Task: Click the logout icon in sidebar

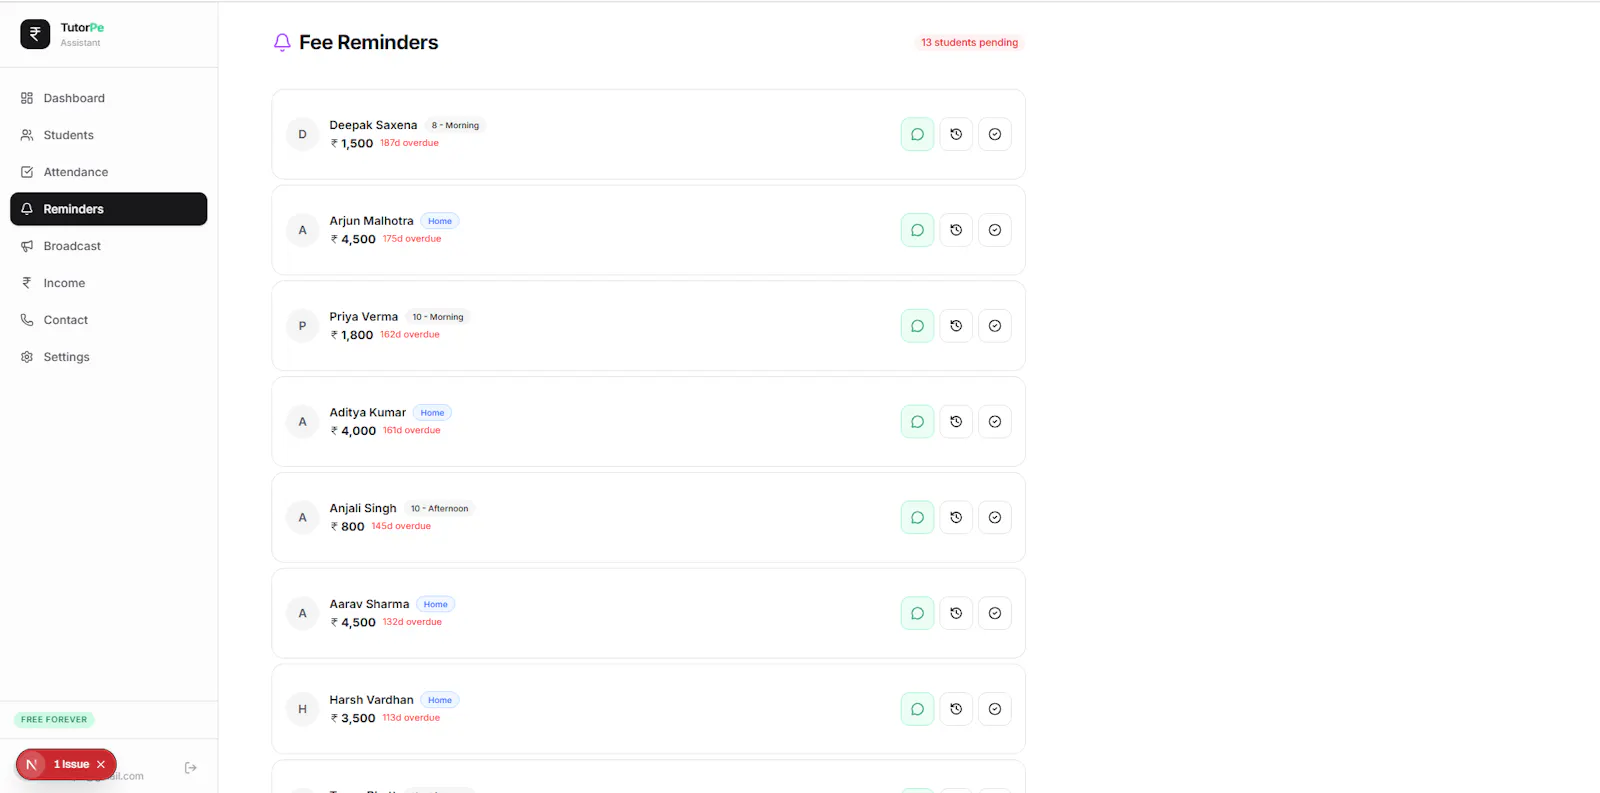Action: tap(191, 768)
